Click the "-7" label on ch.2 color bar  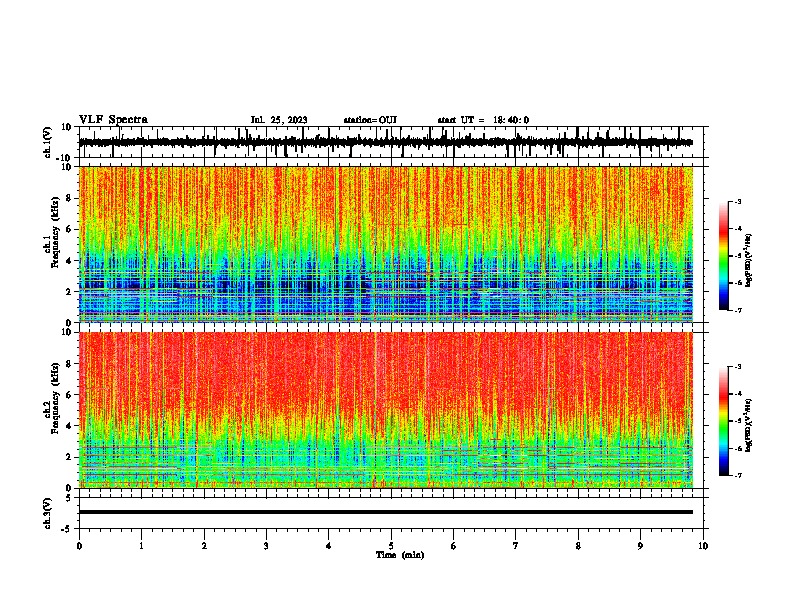click(x=737, y=476)
